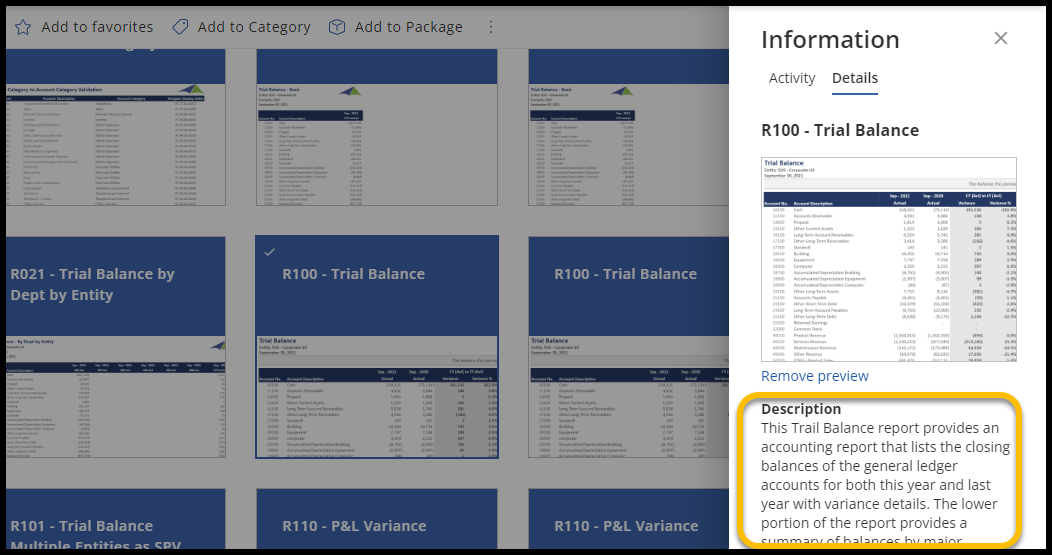Select the Details tab
The height and width of the screenshot is (555, 1052).
click(855, 78)
